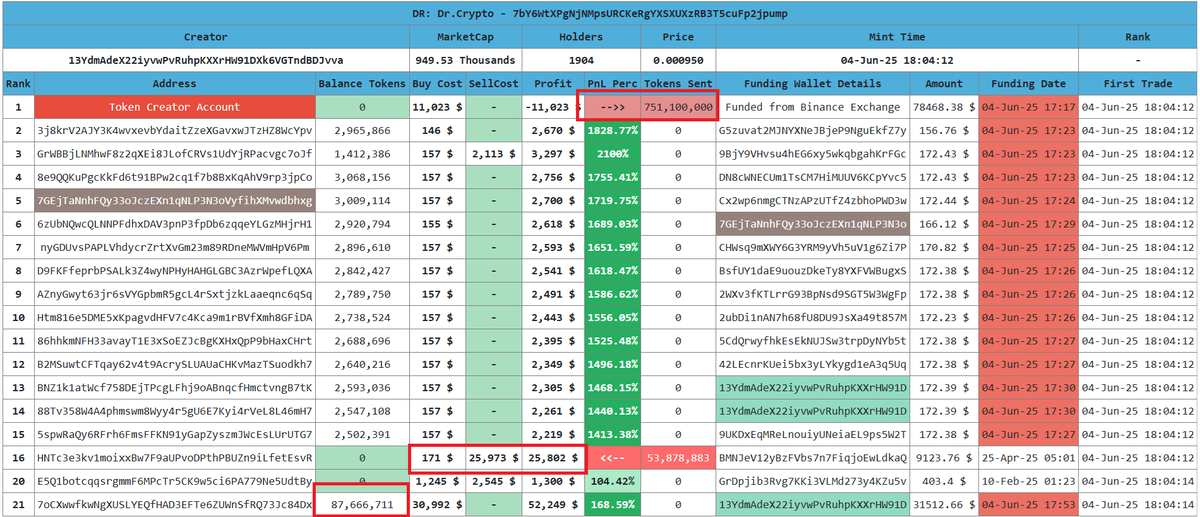The image size is (1200, 517).
Task: Click the address starting with AZnyGwyt63jr6s
Action: [x=174, y=295]
